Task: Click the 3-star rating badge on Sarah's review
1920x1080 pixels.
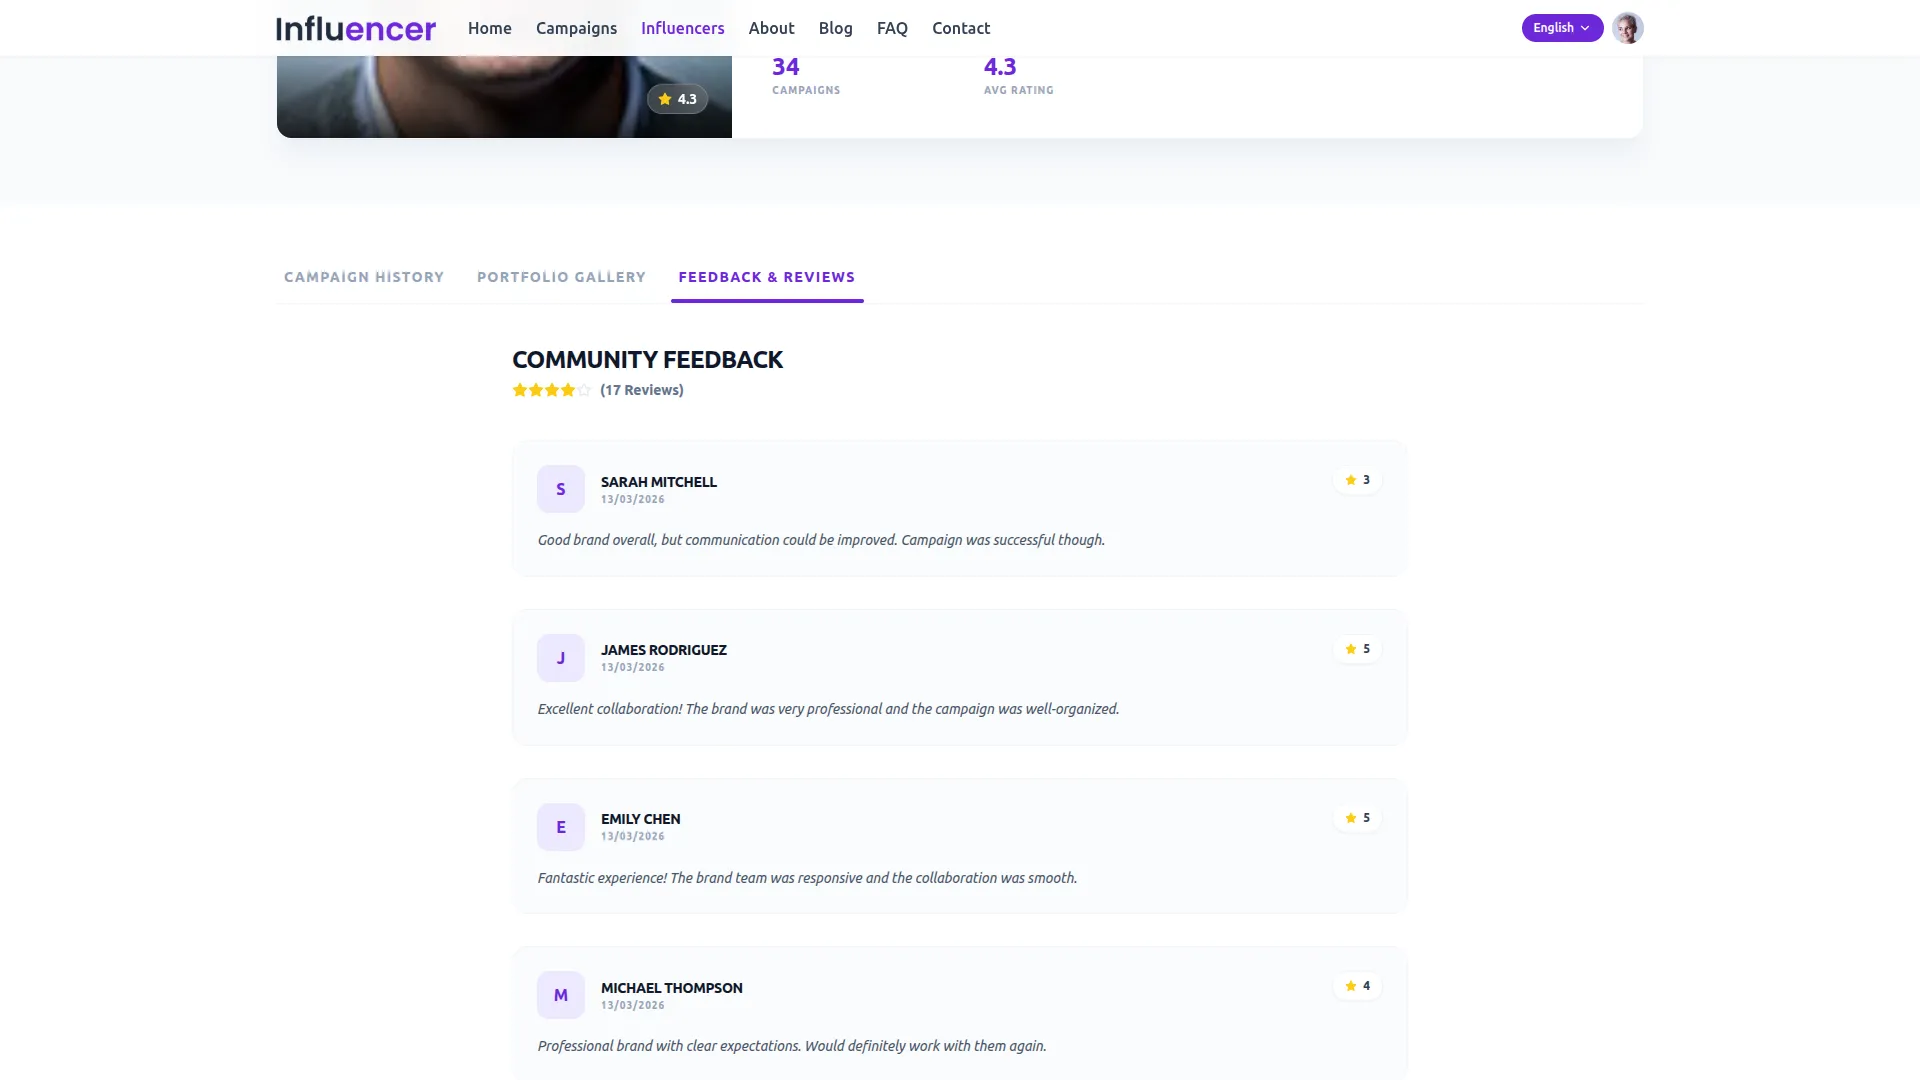Action: point(1357,480)
